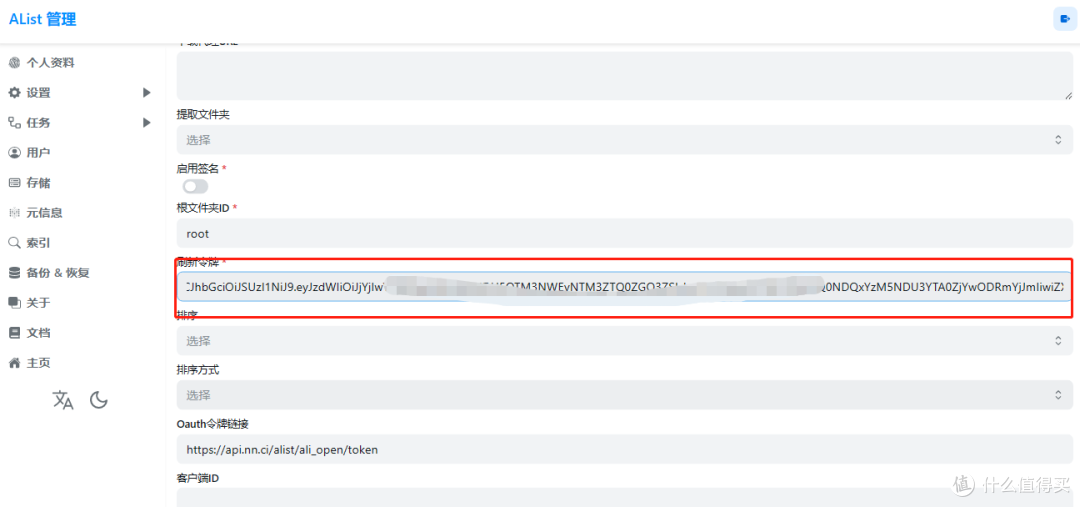Click the 刷新令牌 token input field
Image resolution: width=1080 pixels, height=507 pixels.
pos(624,287)
